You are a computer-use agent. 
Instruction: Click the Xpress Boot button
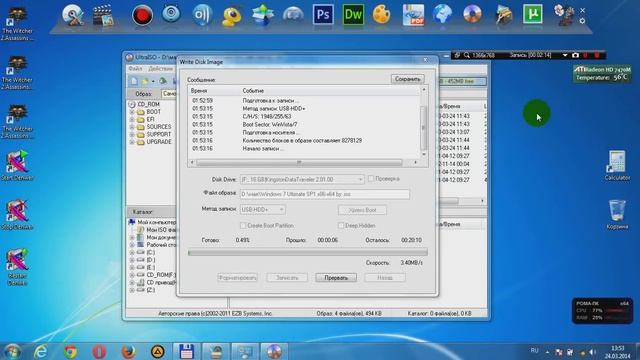(x=362, y=210)
